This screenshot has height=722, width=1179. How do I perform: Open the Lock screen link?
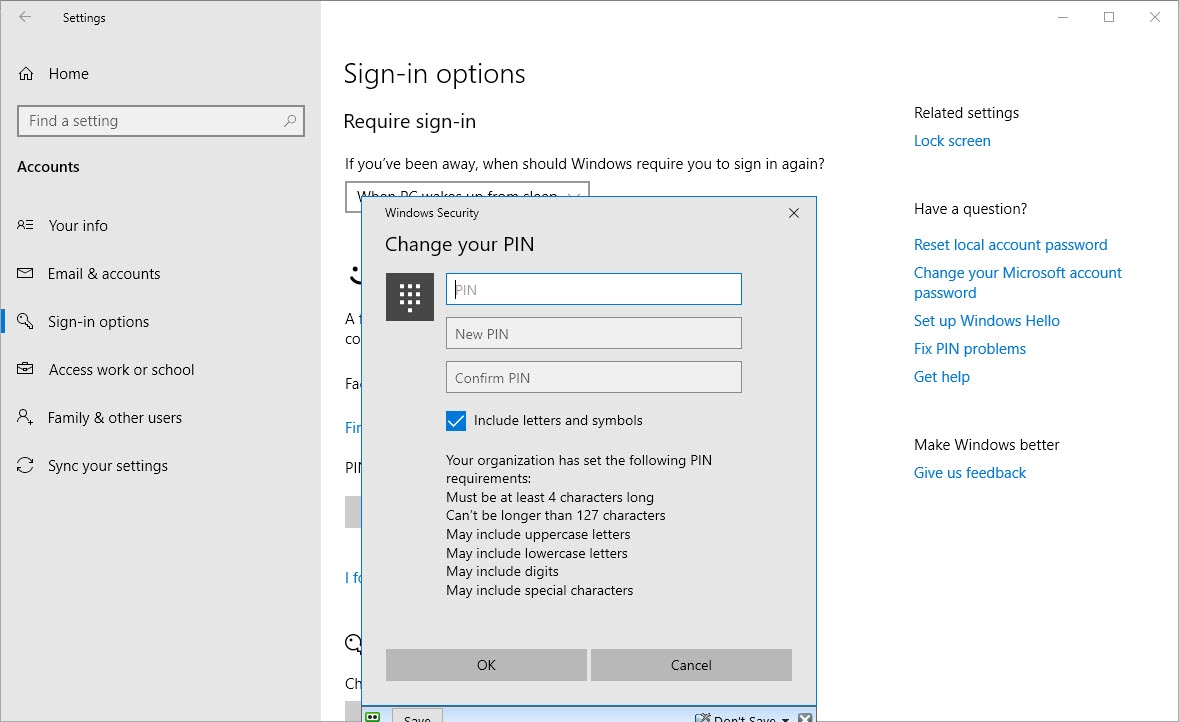952,140
